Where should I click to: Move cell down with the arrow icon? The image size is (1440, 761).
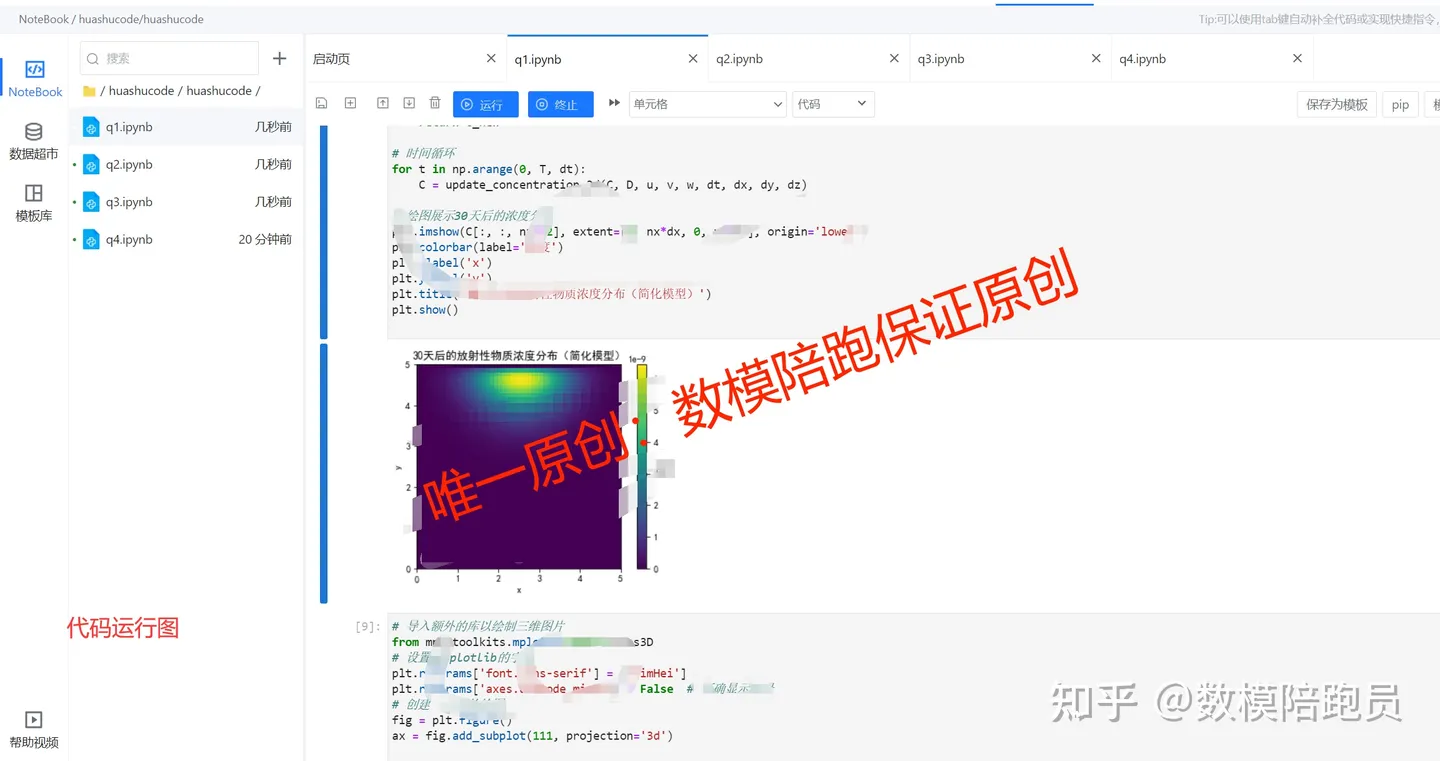[x=409, y=103]
